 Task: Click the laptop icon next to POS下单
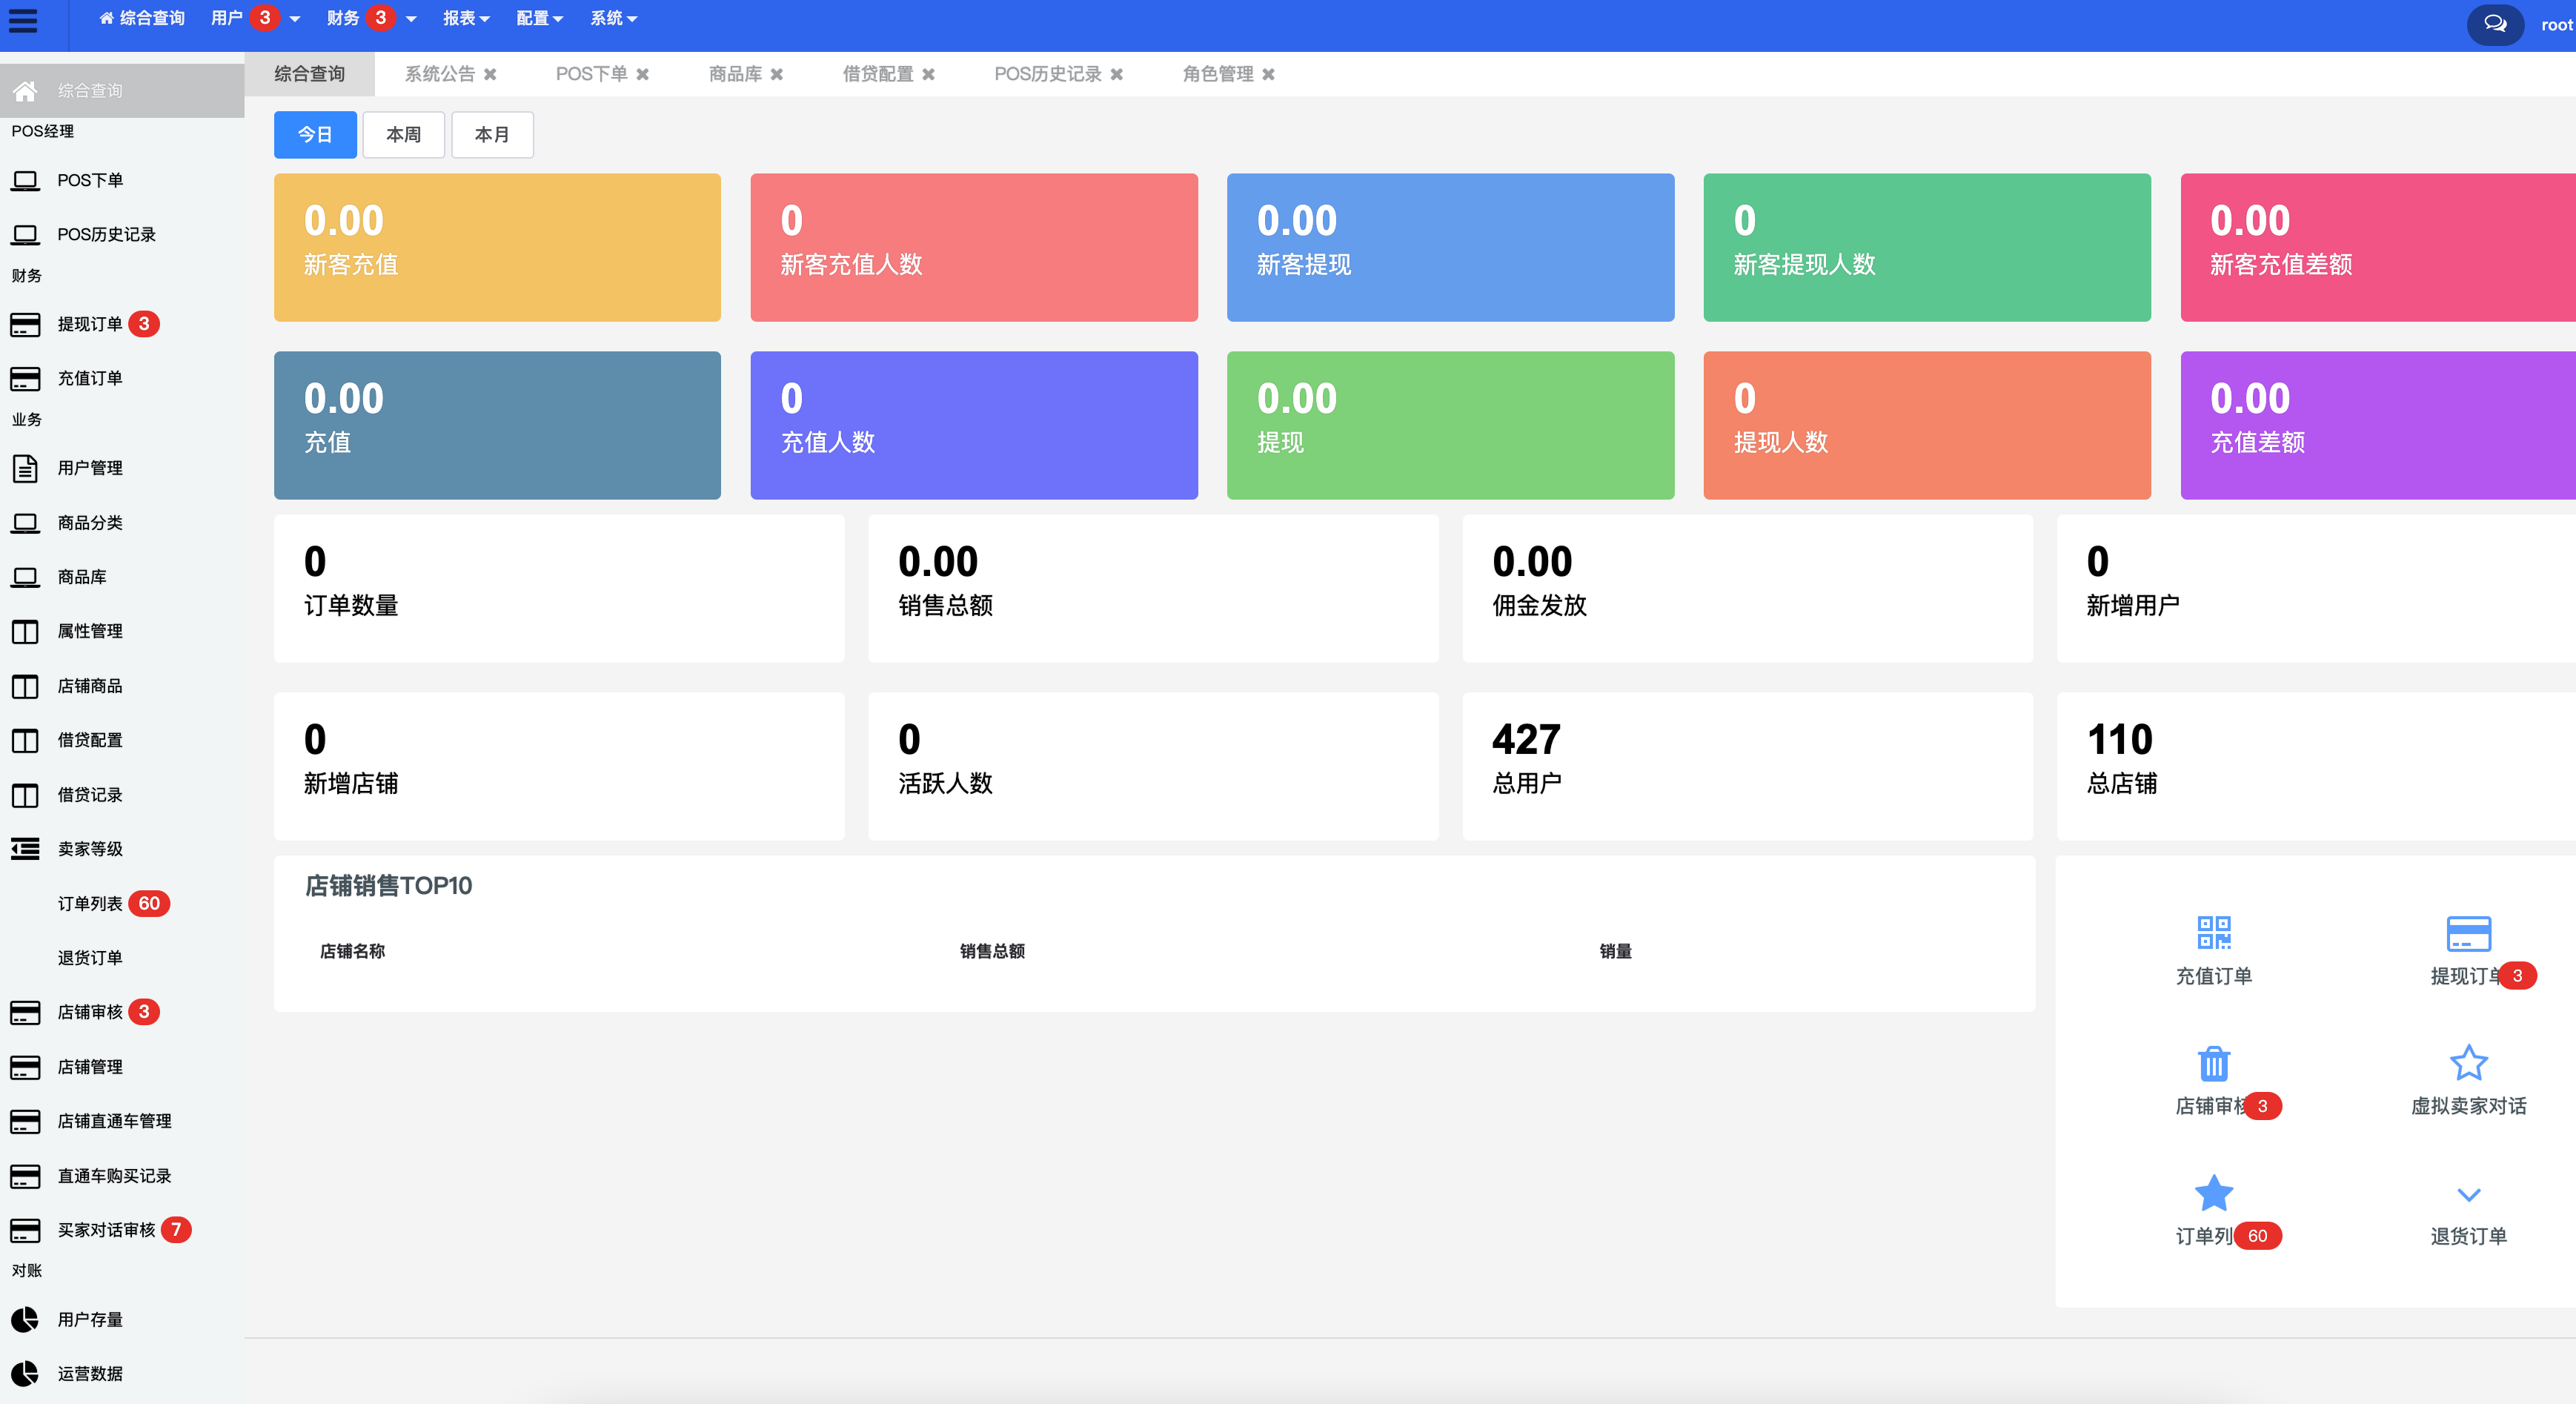click(x=25, y=180)
